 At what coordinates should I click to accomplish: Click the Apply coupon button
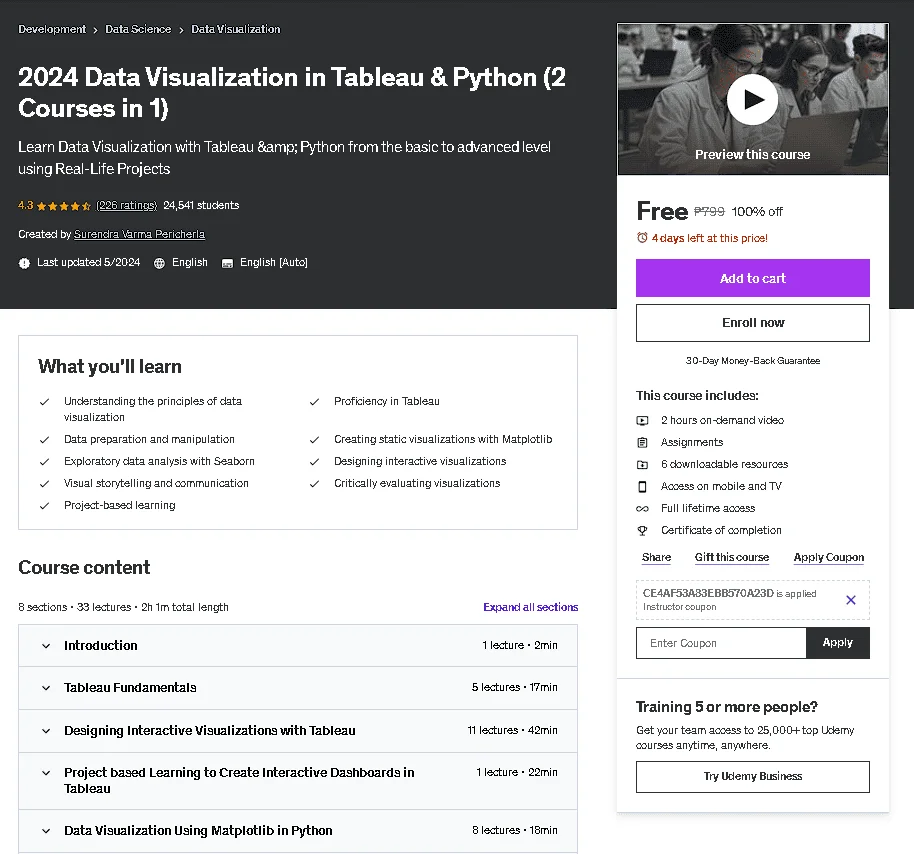click(x=838, y=643)
